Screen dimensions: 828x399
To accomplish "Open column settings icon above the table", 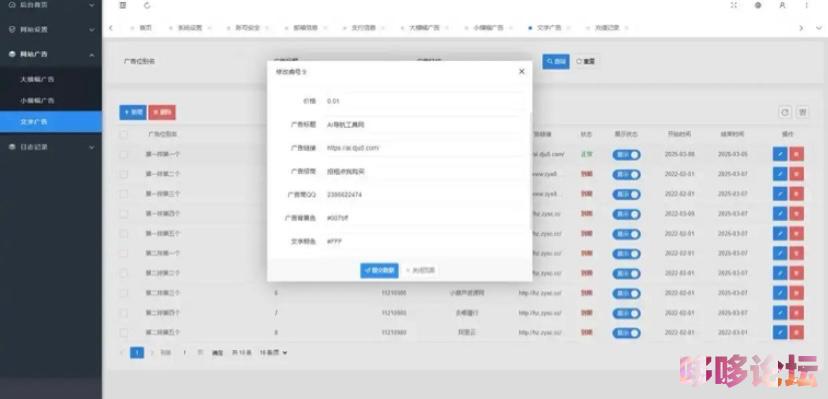I will [x=802, y=112].
